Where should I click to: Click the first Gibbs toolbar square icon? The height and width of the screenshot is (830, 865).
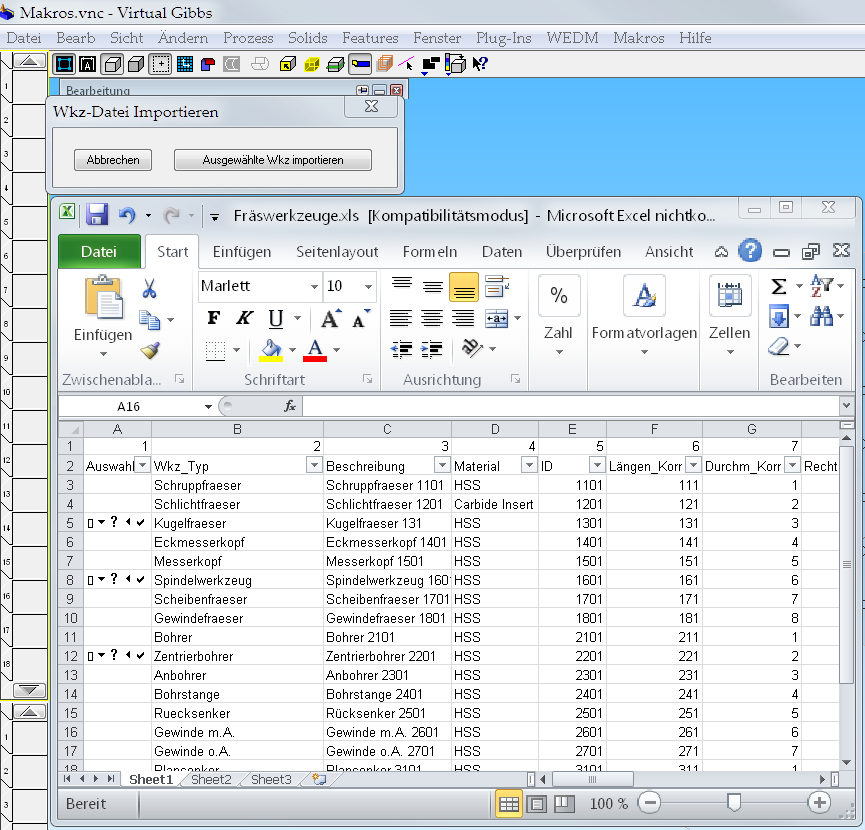[64, 64]
